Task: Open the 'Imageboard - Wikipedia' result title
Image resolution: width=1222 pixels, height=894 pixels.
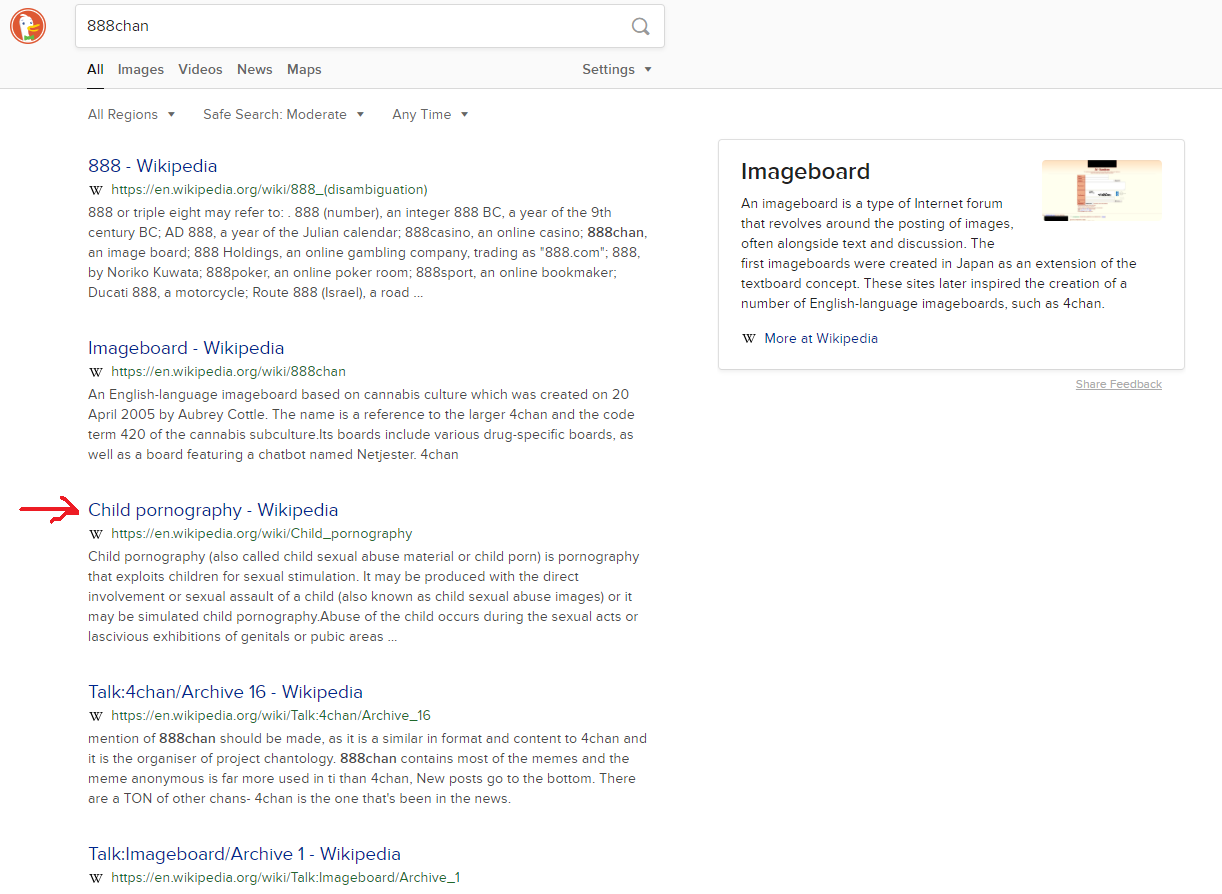Action: 186,348
